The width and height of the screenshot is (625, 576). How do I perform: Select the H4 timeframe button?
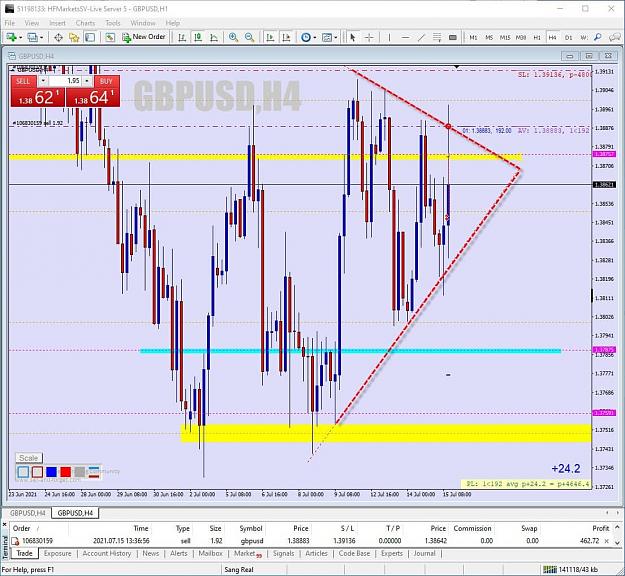tap(552, 37)
